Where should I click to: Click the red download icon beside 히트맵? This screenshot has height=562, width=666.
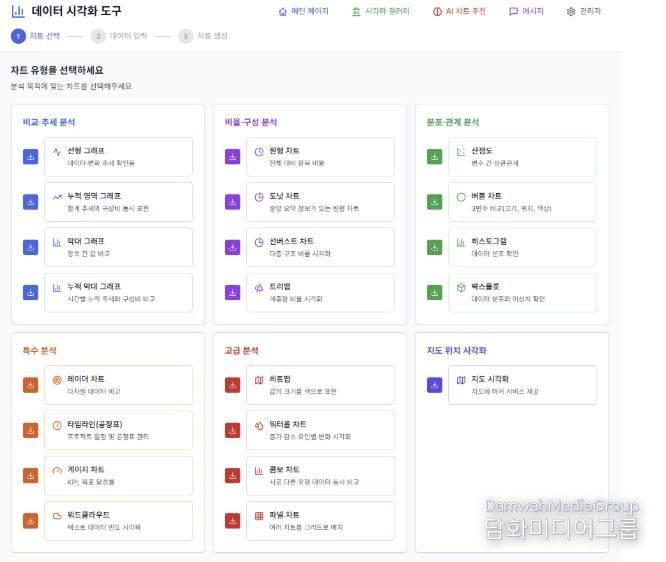(232, 385)
